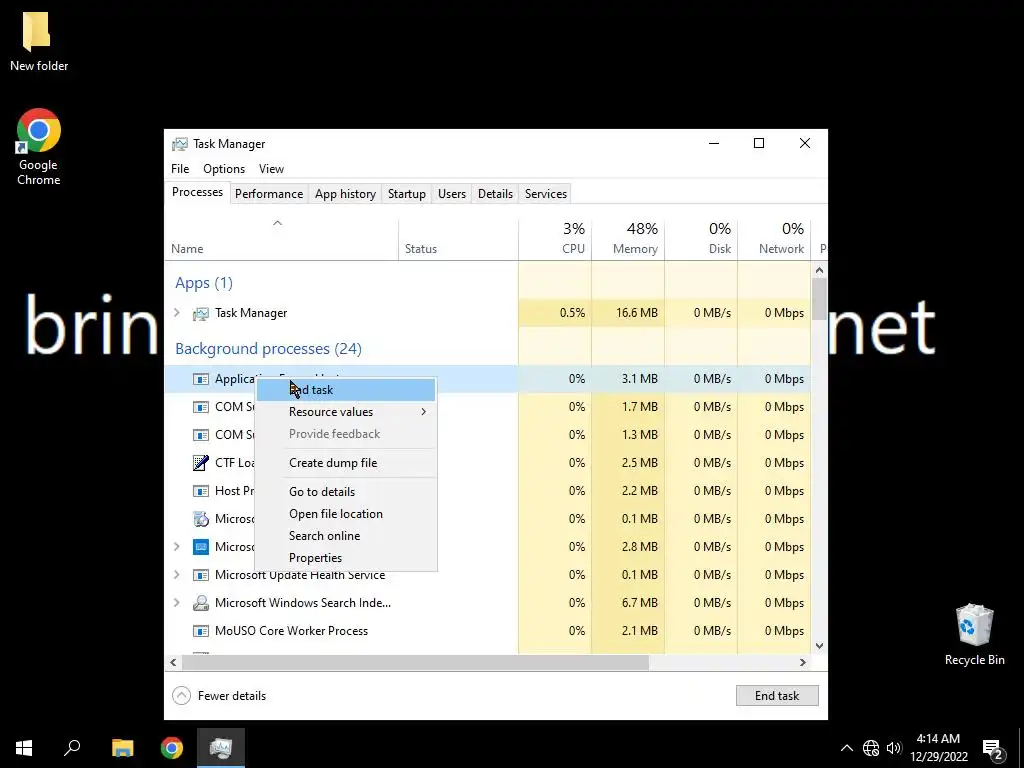Show hidden tray icons arrow
Screen dimensions: 1024x768
pyautogui.click(x=846, y=748)
